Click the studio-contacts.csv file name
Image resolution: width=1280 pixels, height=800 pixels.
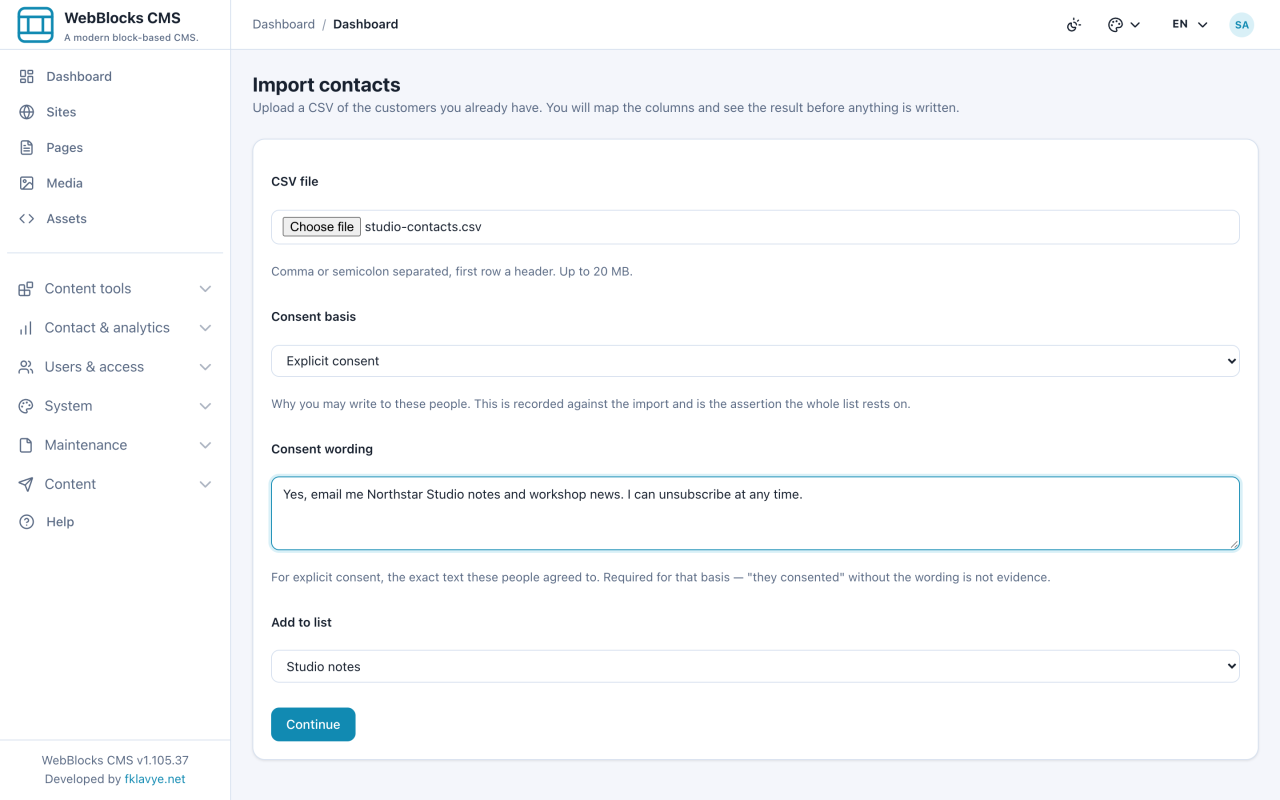423,227
